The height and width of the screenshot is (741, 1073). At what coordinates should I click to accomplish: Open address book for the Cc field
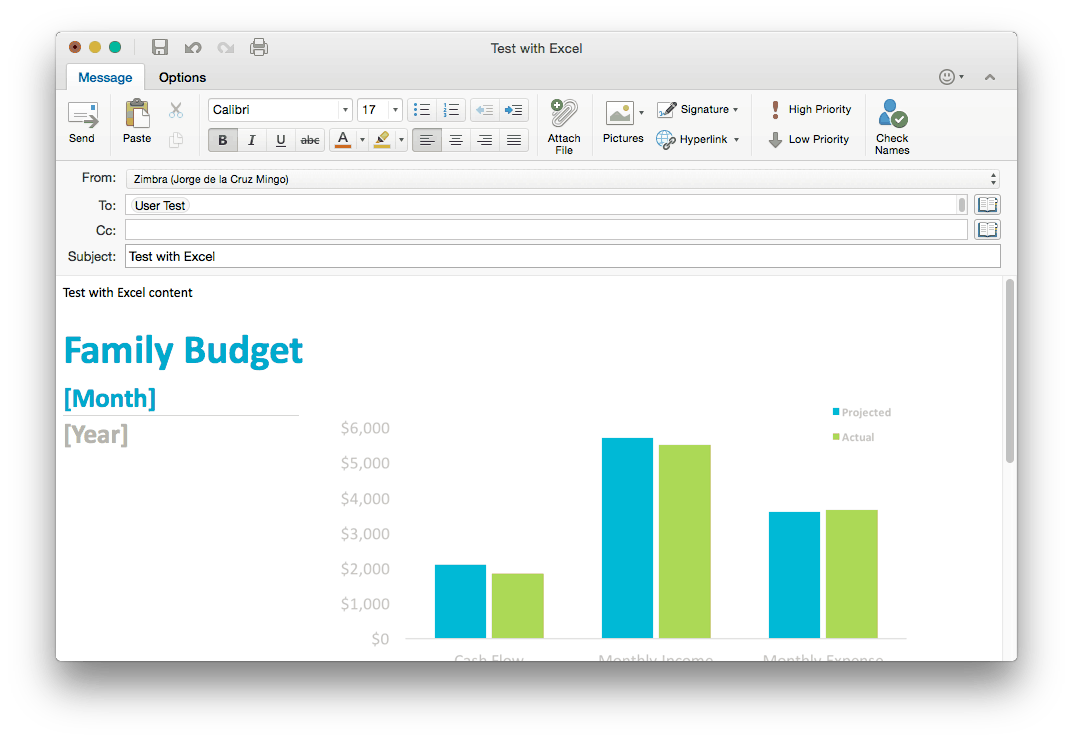click(x=987, y=230)
